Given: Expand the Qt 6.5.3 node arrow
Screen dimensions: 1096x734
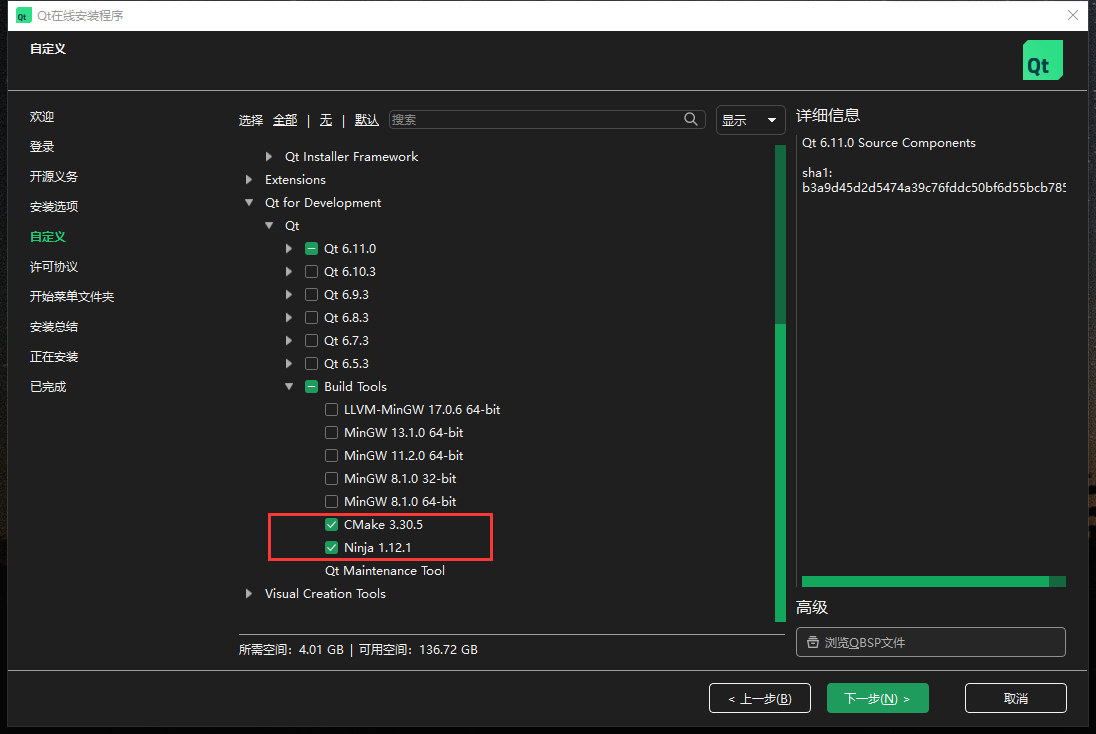Looking at the screenshot, I should pyautogui.click(x=289, y=364).
